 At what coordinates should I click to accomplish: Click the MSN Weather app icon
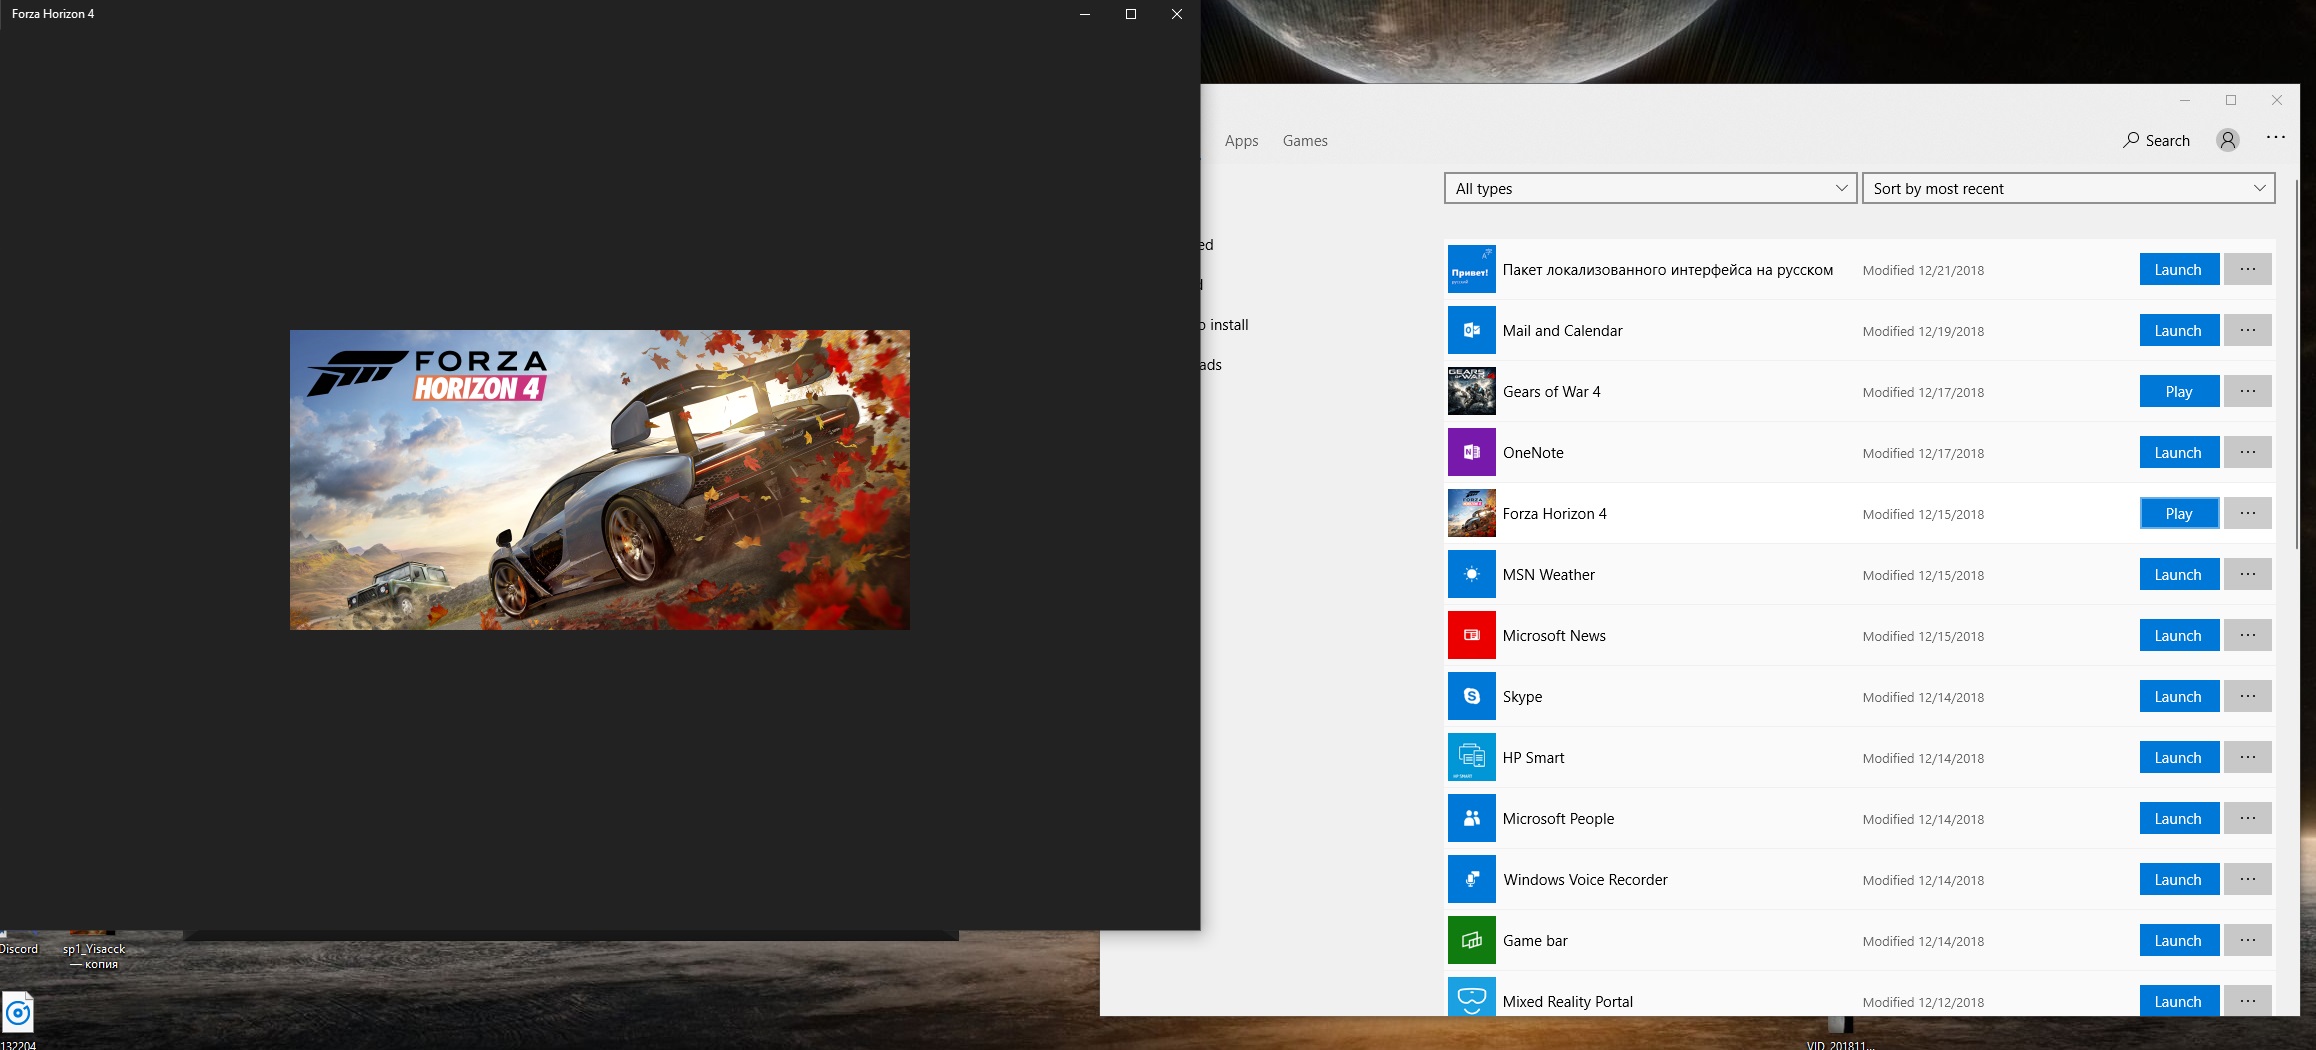(x=1471, y=575)
